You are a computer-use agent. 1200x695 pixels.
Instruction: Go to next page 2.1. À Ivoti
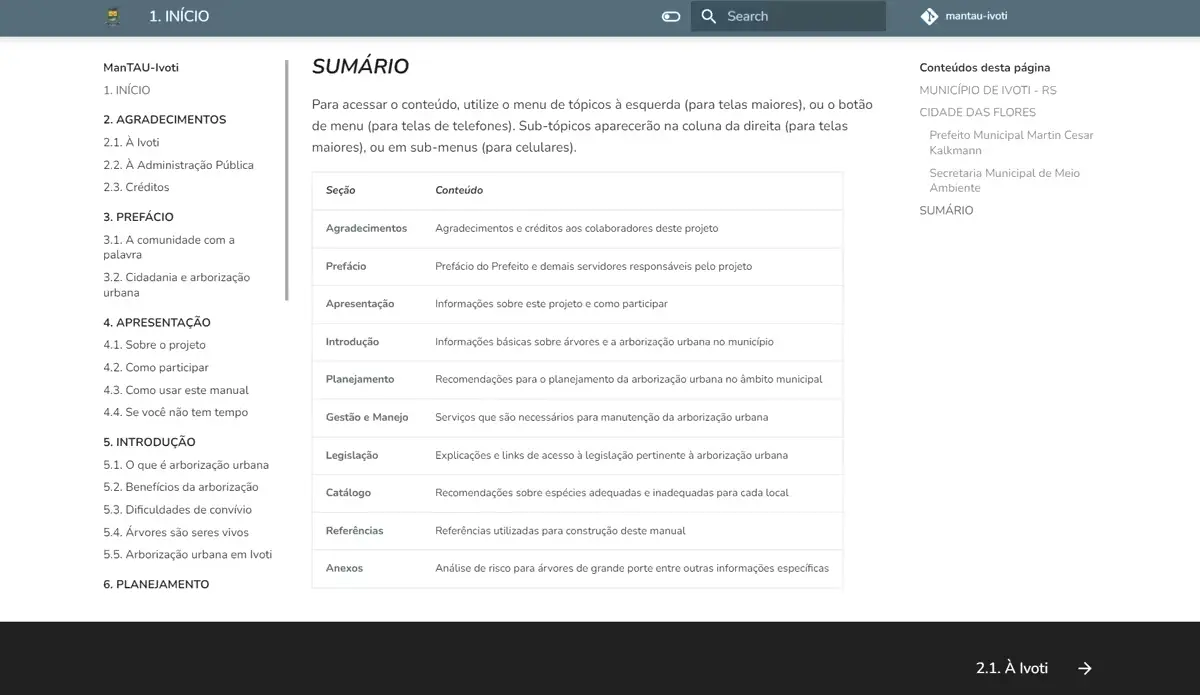point(1012,668)
